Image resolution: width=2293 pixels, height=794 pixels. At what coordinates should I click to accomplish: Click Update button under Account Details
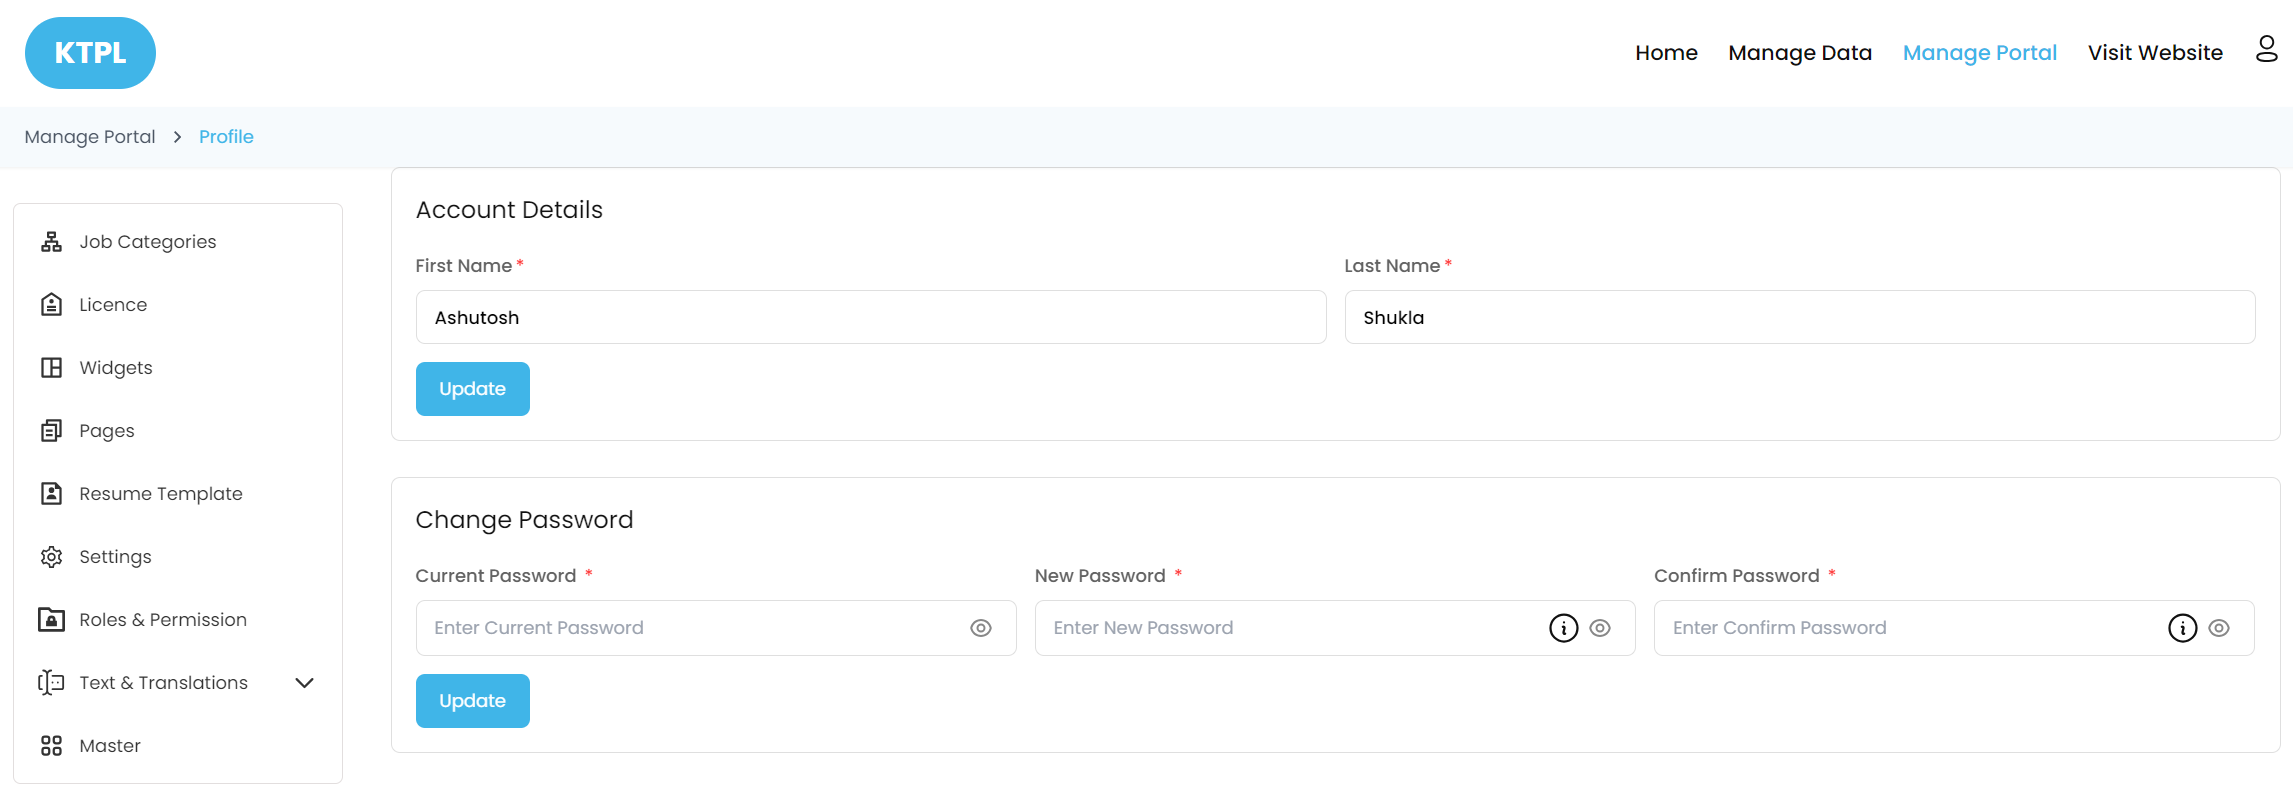(472, 389)
